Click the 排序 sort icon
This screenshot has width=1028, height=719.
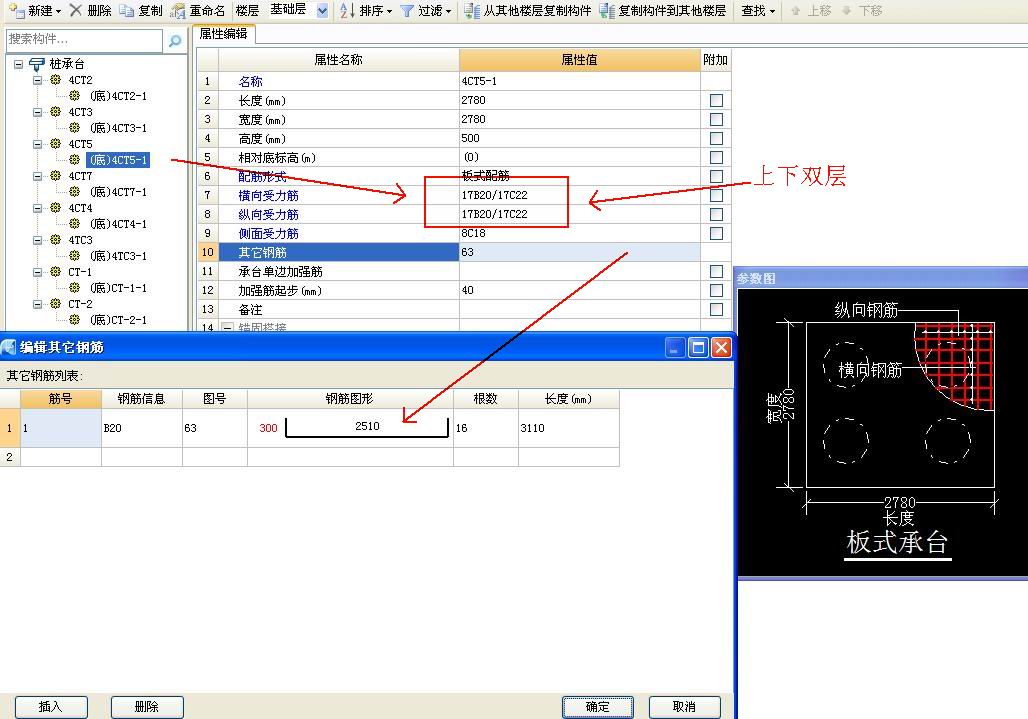point(347,10)
